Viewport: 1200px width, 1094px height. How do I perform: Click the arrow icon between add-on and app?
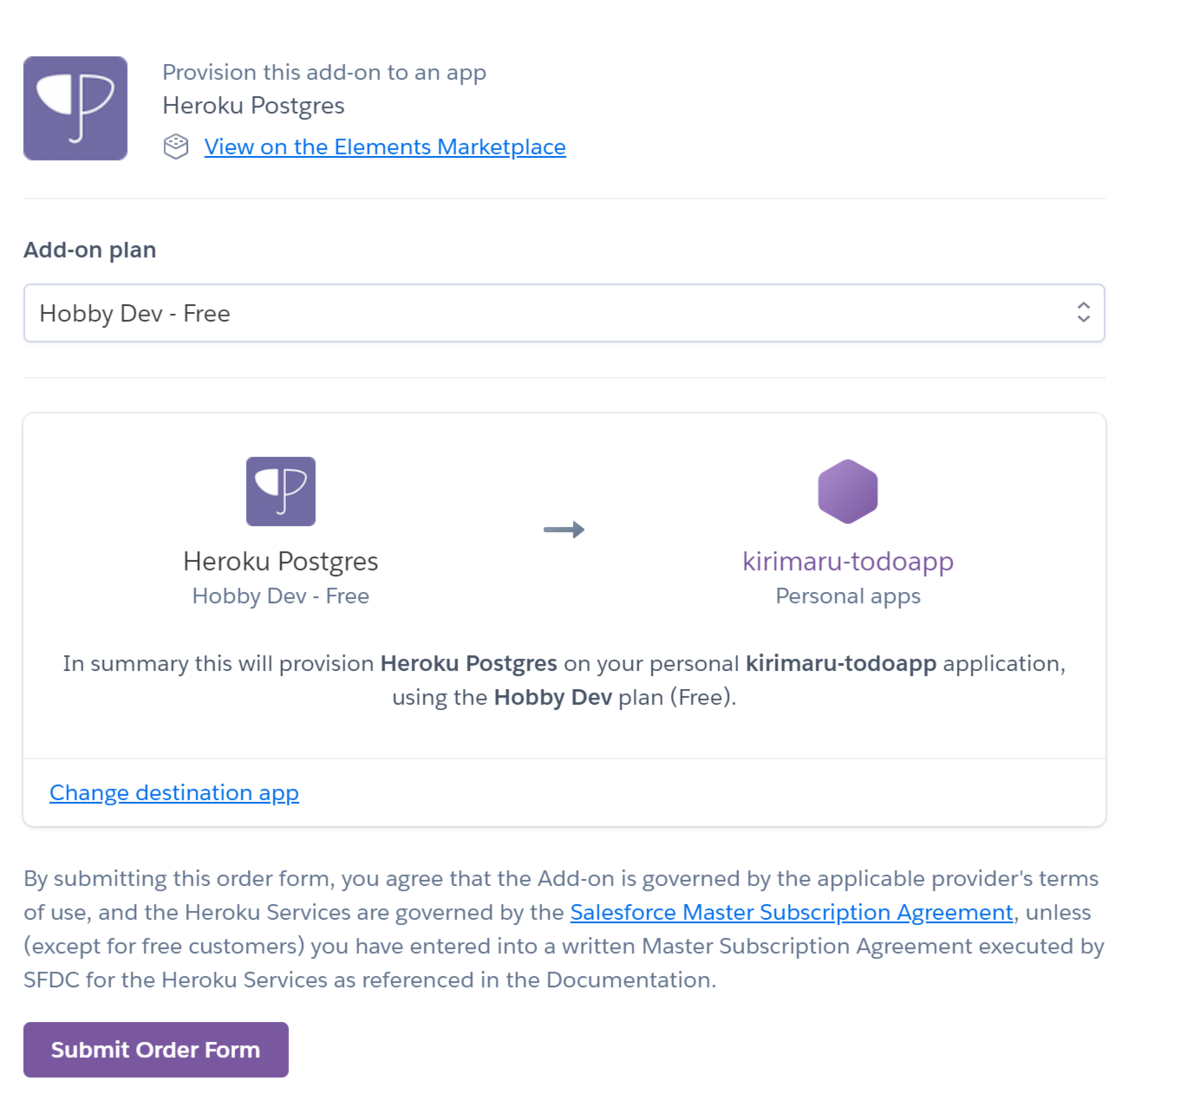click(x=564, y=529)
